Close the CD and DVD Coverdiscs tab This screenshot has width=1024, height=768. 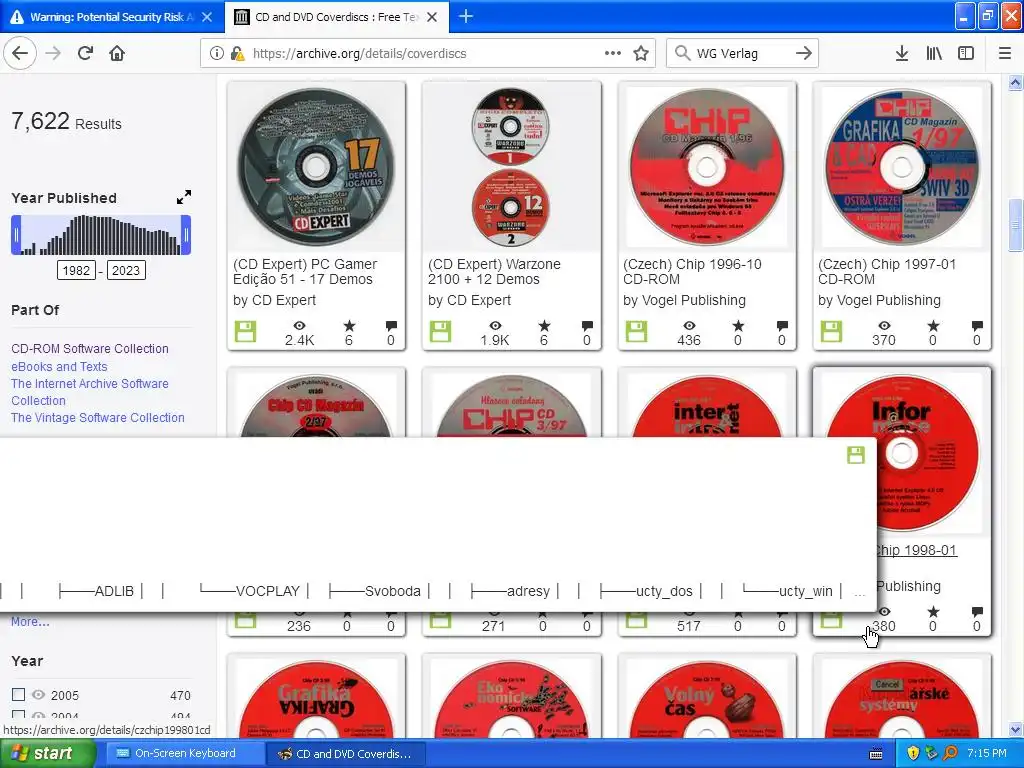(x=432, y=17)
